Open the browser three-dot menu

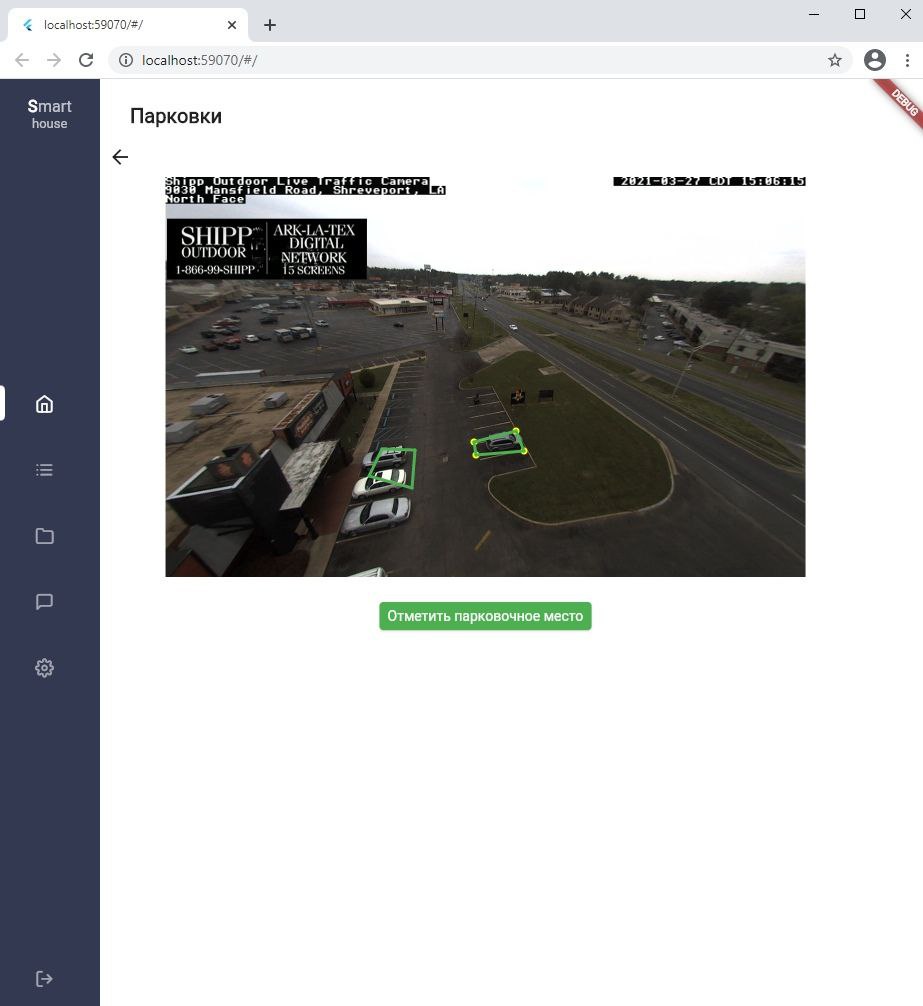click(907, 60)
